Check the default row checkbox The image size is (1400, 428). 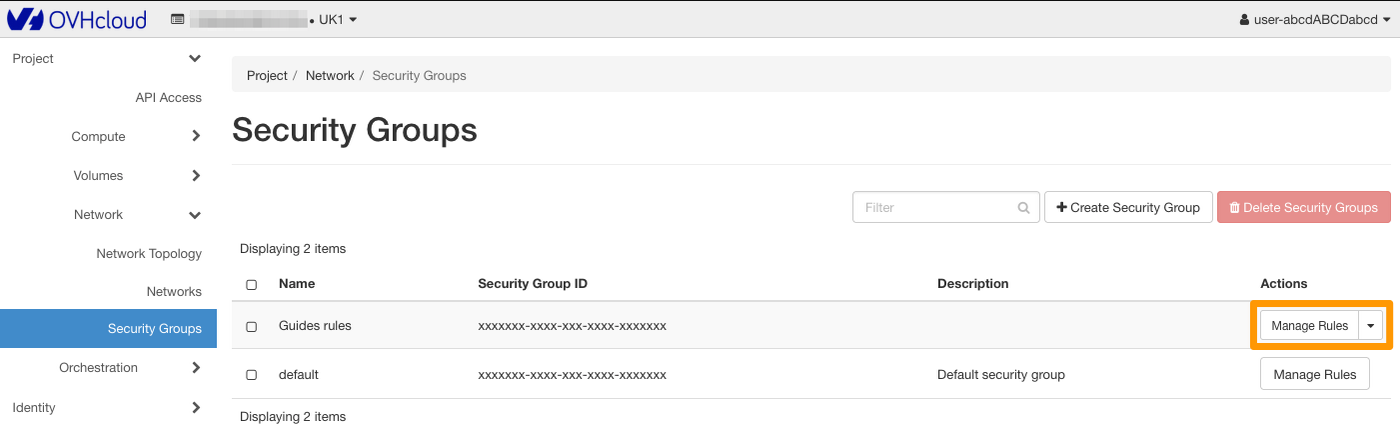coord(251,375)
